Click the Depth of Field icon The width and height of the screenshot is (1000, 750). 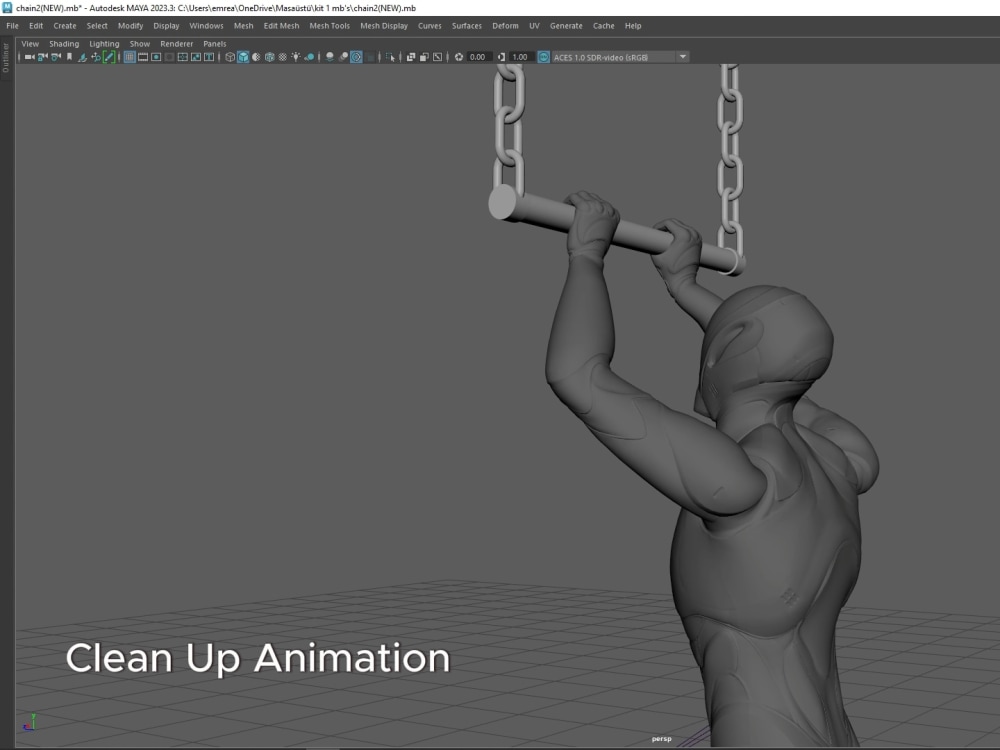click(369, 57)
